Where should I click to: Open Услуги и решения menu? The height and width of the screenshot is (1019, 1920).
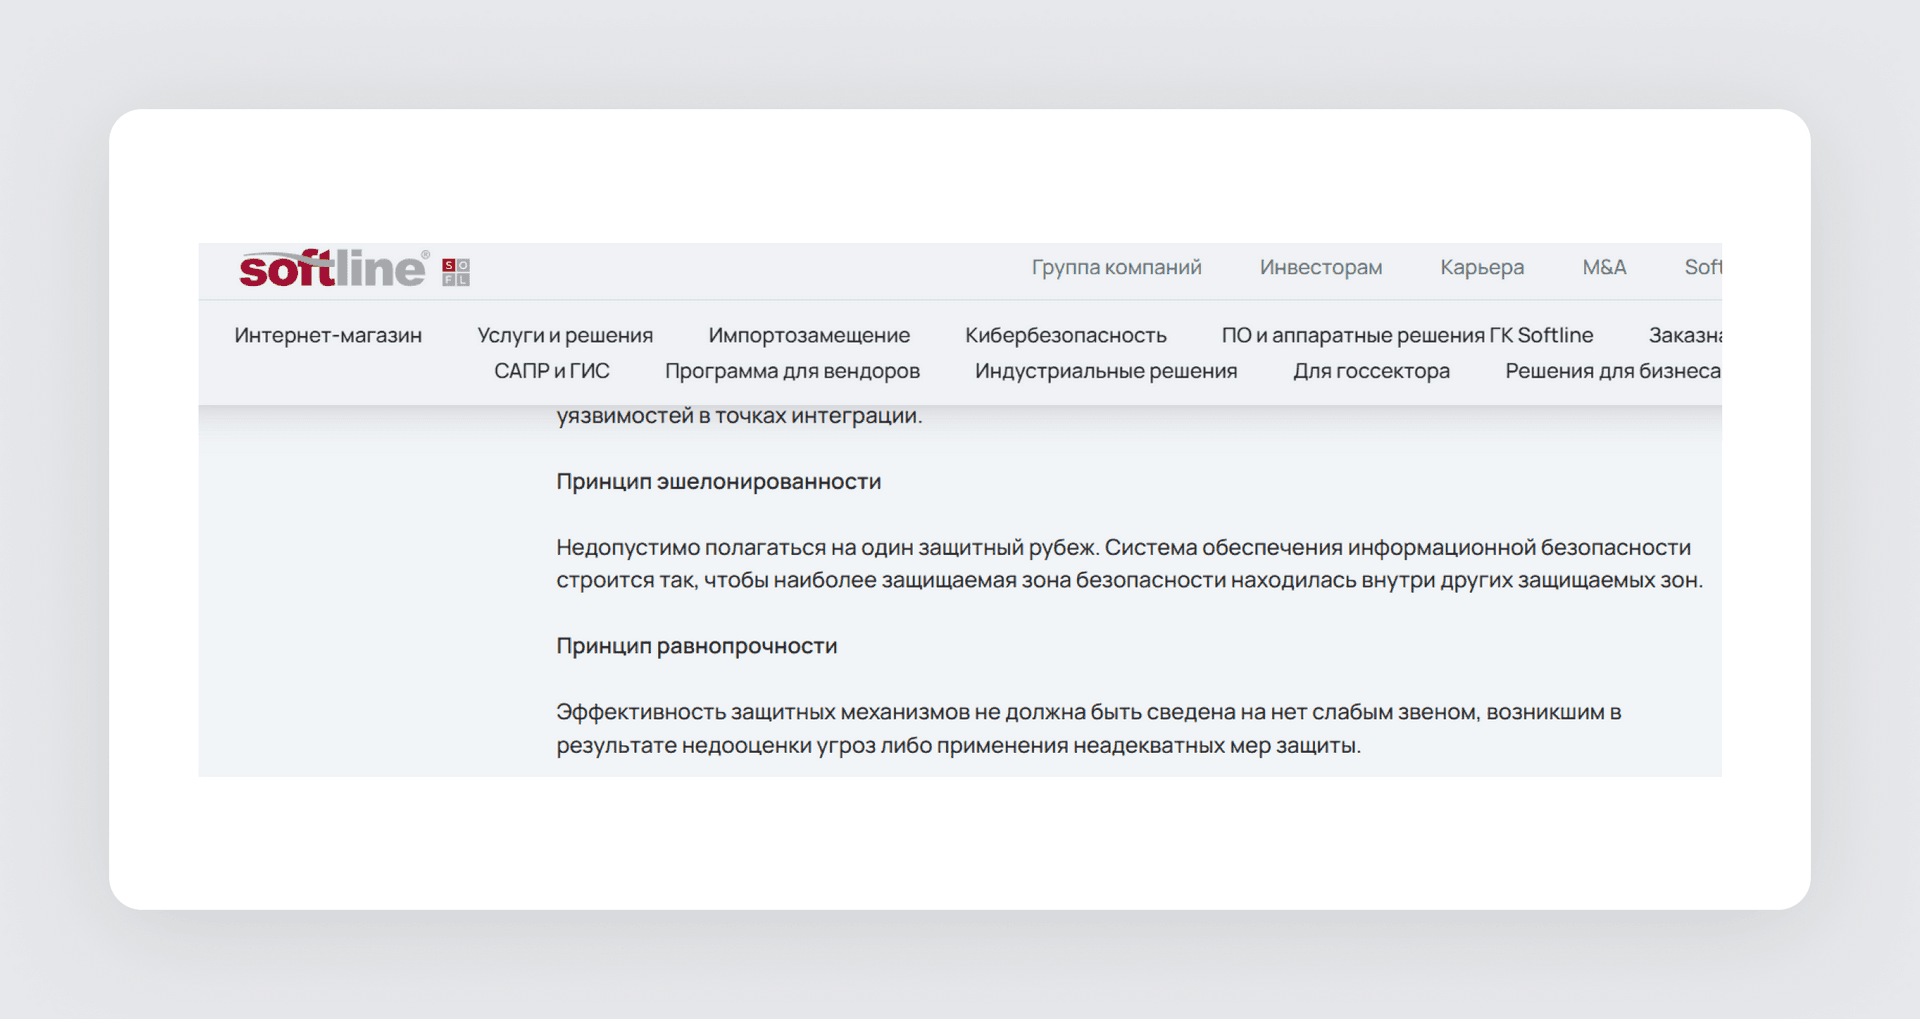[565, 335]
